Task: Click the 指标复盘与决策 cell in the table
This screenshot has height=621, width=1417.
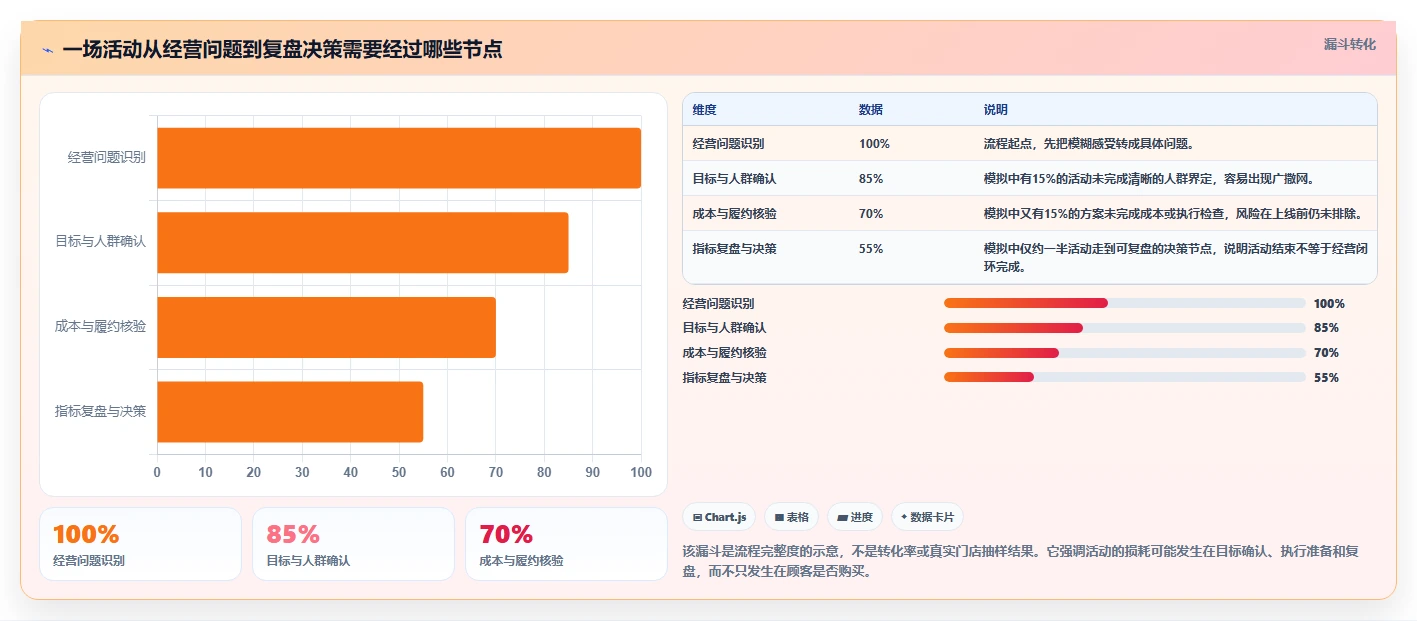Action: (x=735, y=249)
